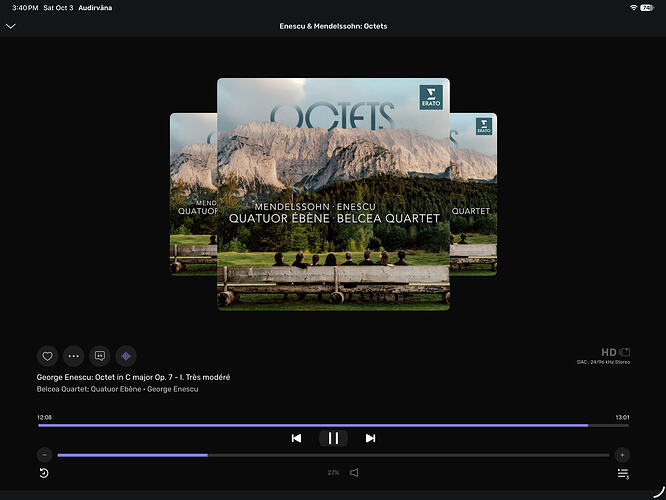Seek in the track progress bar
The image size is (666, 500).
[333, 425]
